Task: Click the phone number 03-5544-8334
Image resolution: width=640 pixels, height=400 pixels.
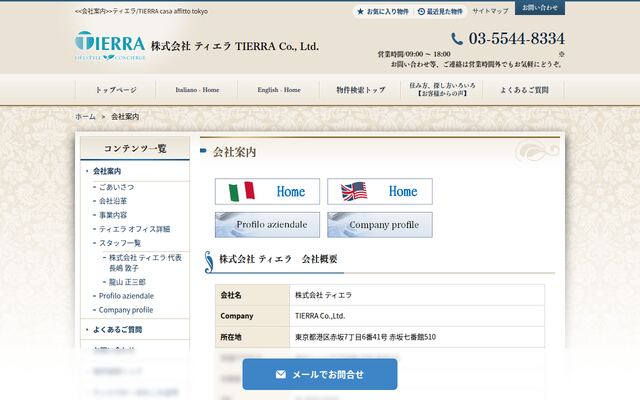Action: [x=517, y=39]
